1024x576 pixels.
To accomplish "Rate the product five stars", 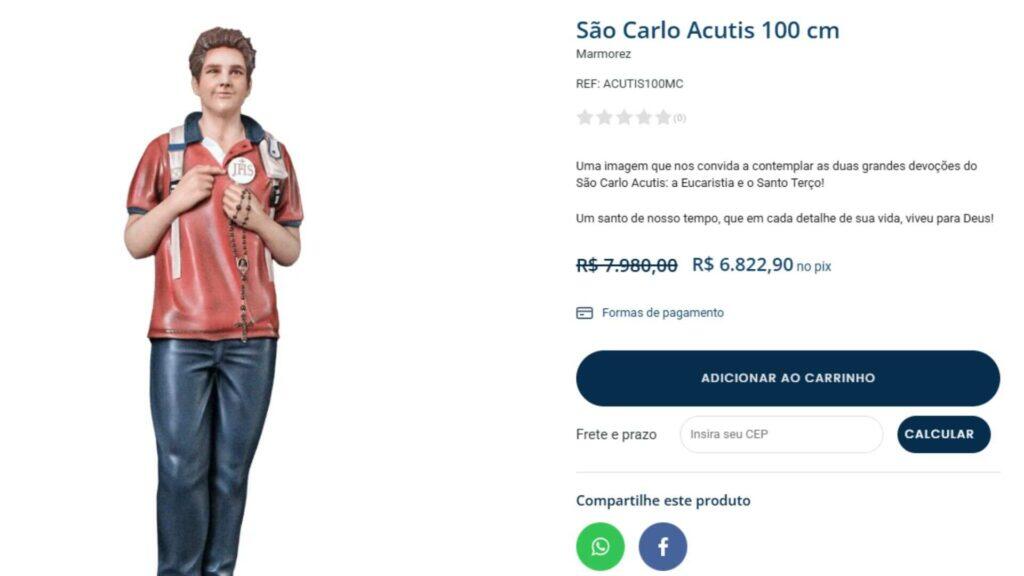I will pos(664,118).
